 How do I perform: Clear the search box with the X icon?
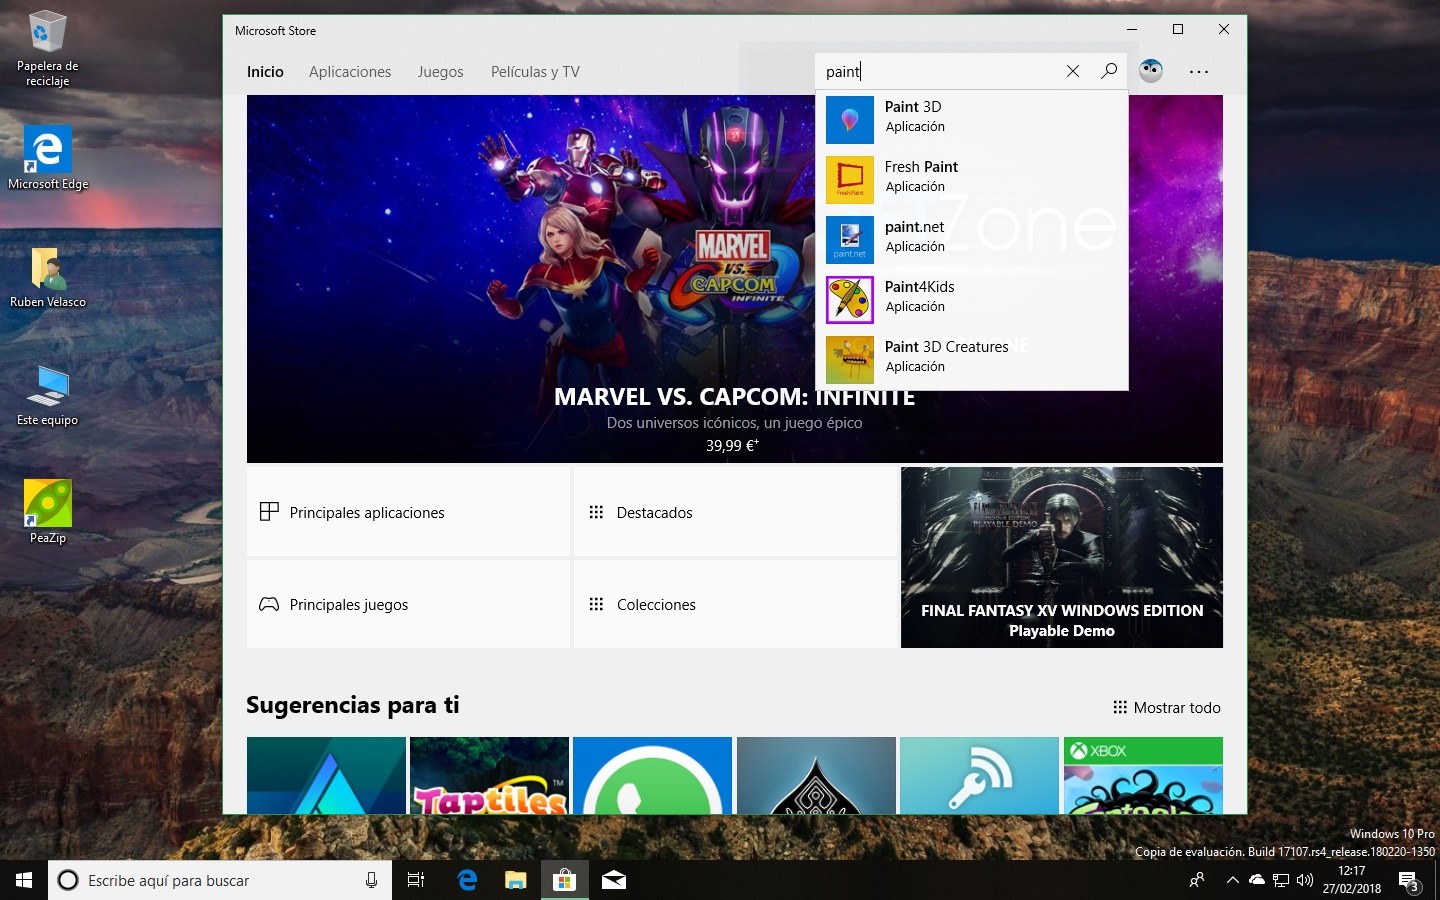tap(1073, 71)
